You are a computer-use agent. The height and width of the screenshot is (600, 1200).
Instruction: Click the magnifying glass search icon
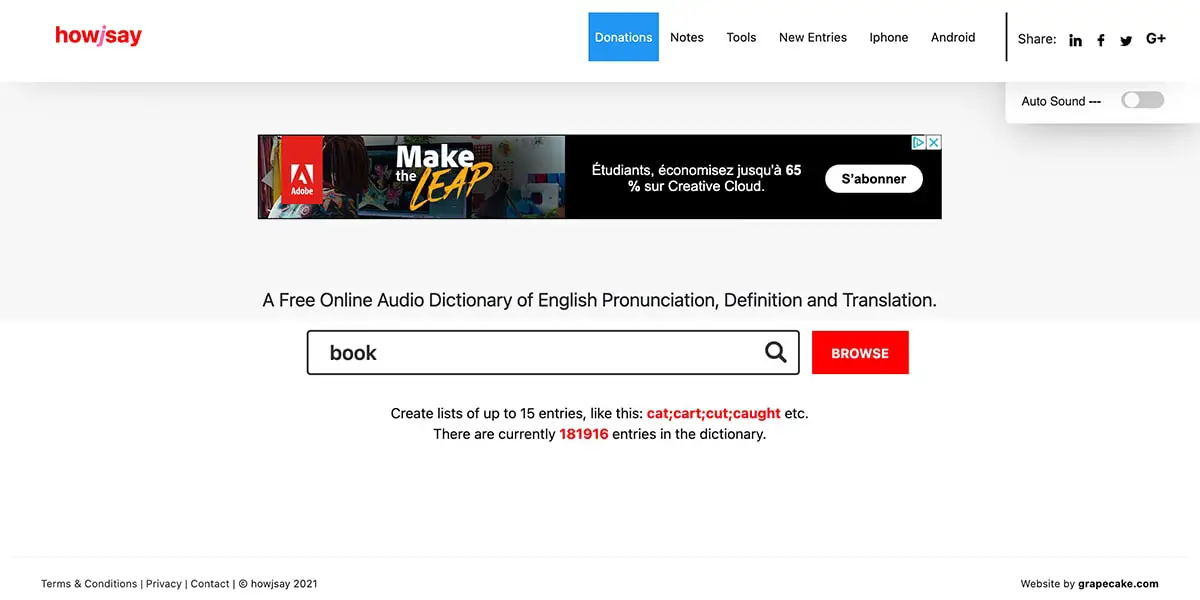tap(775, 352)
